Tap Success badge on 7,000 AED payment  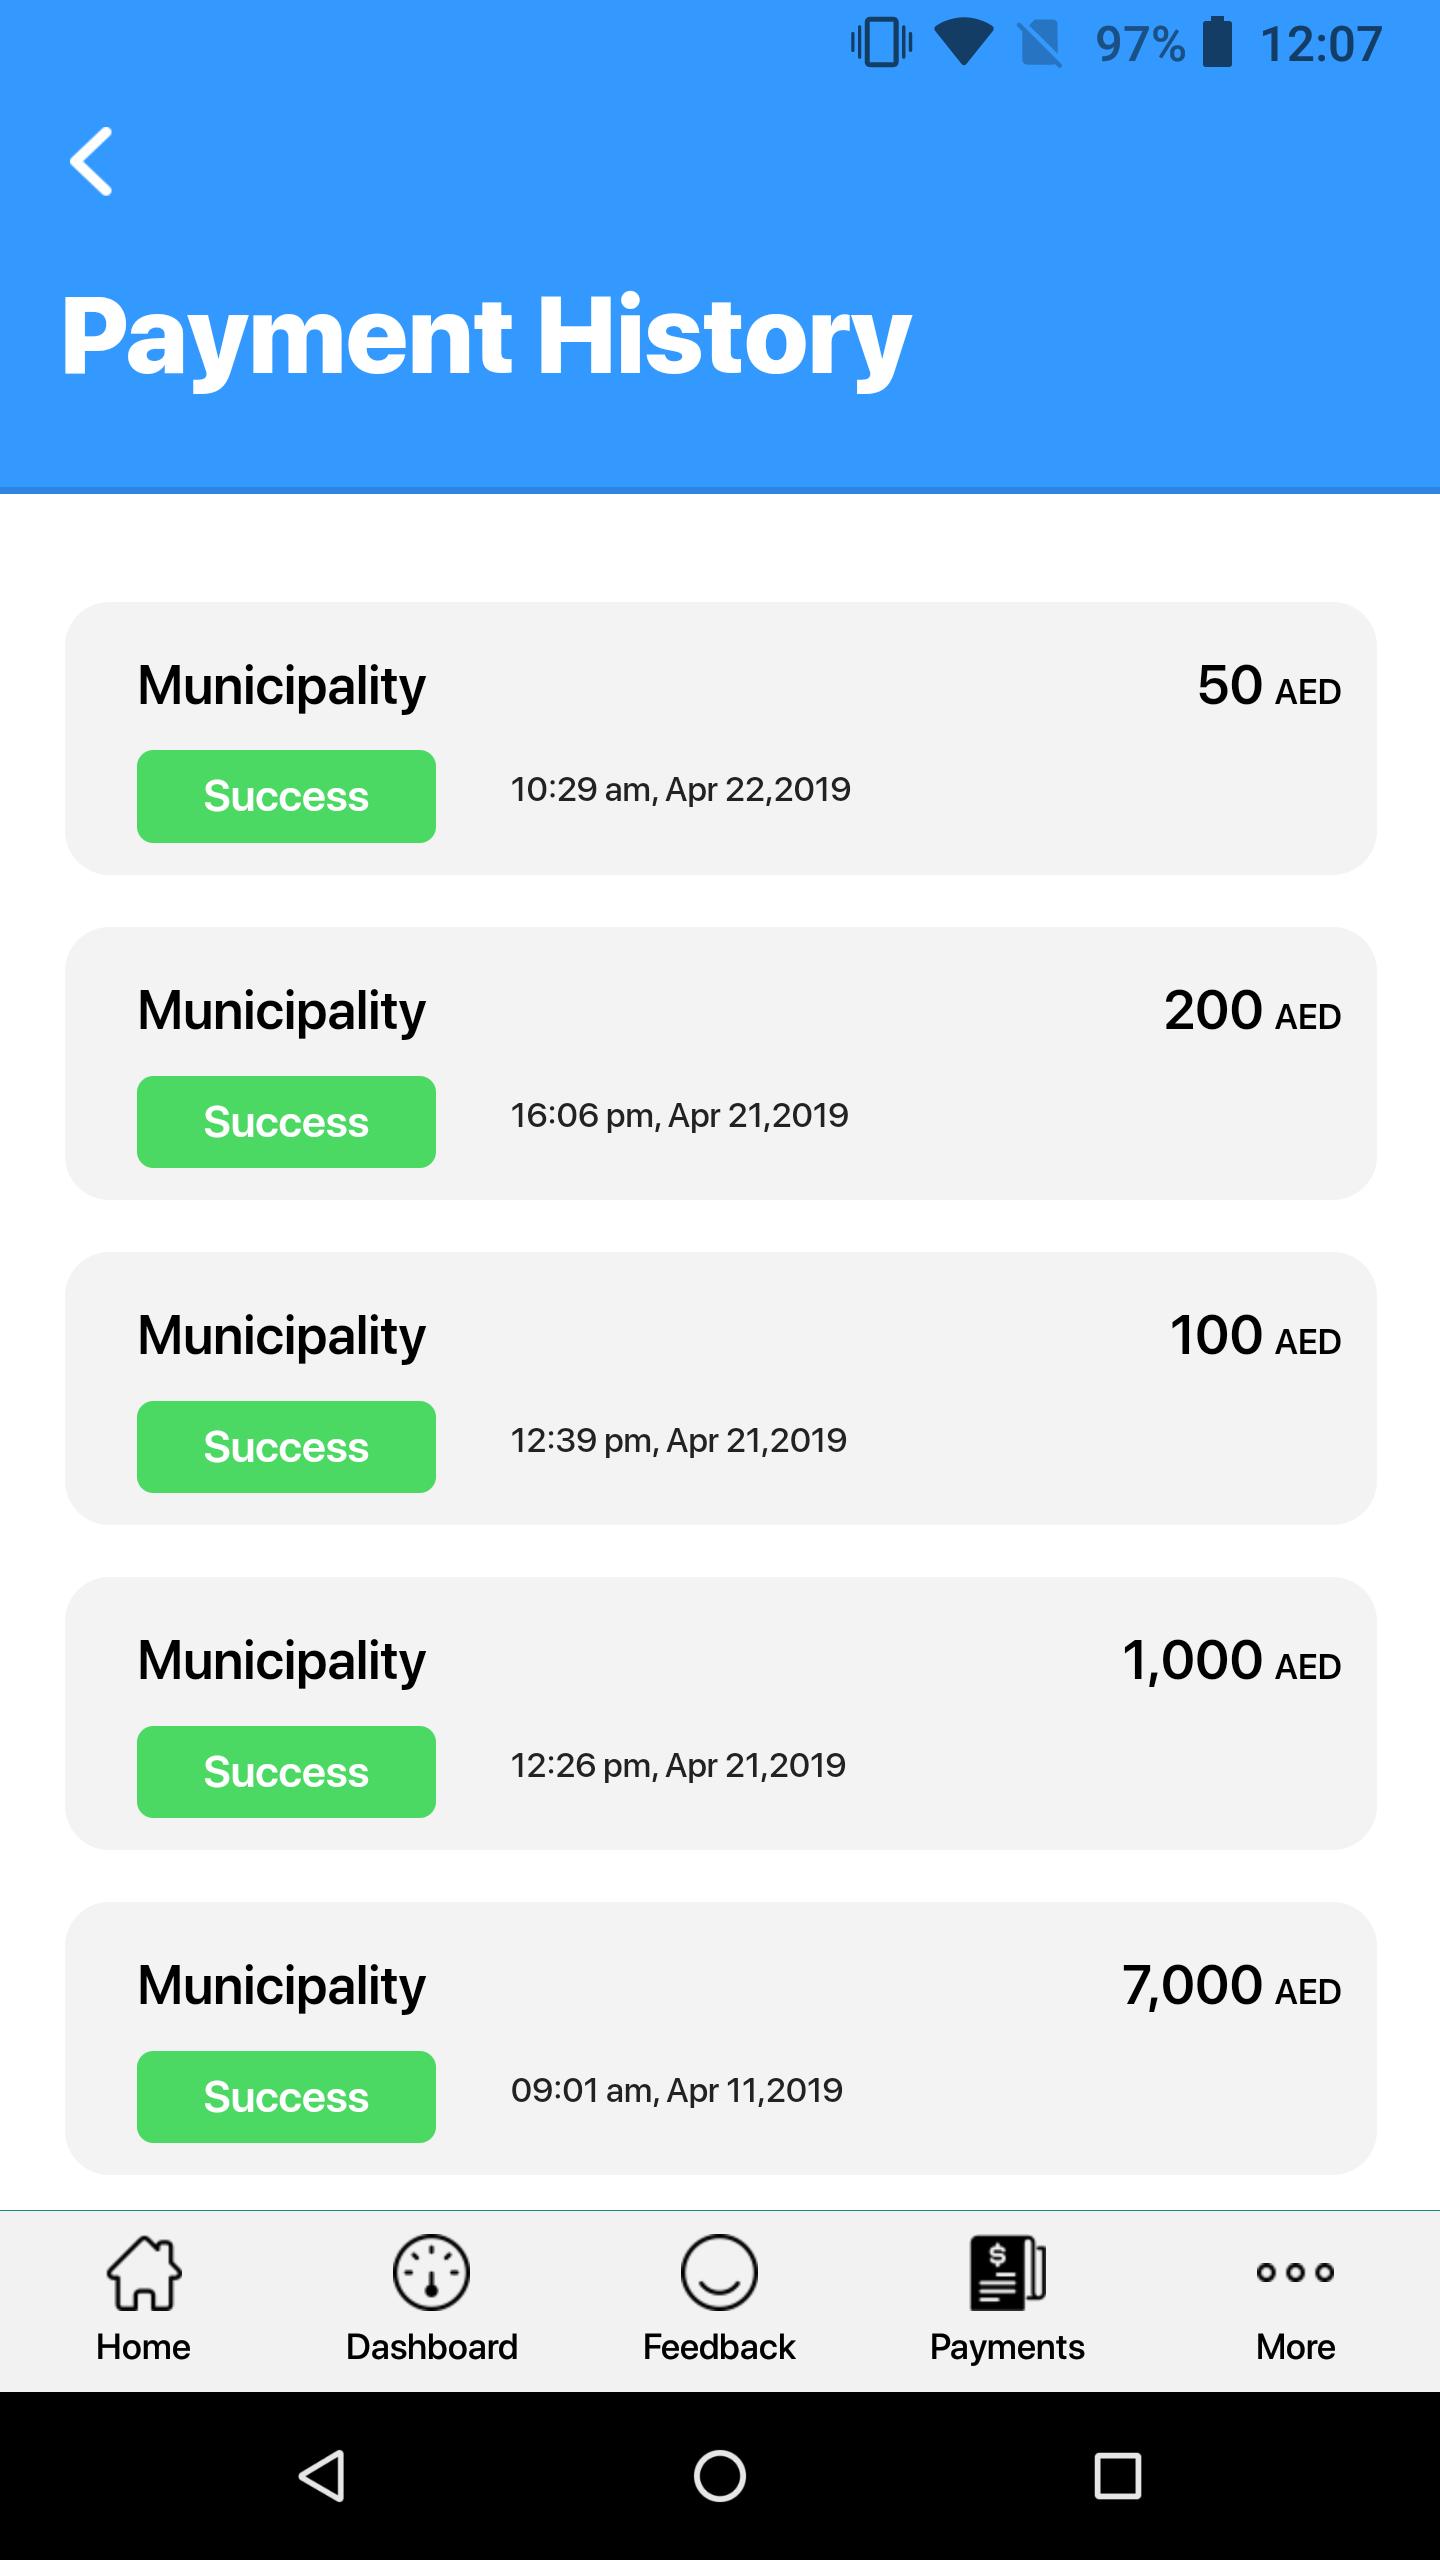click(286, 2097)
